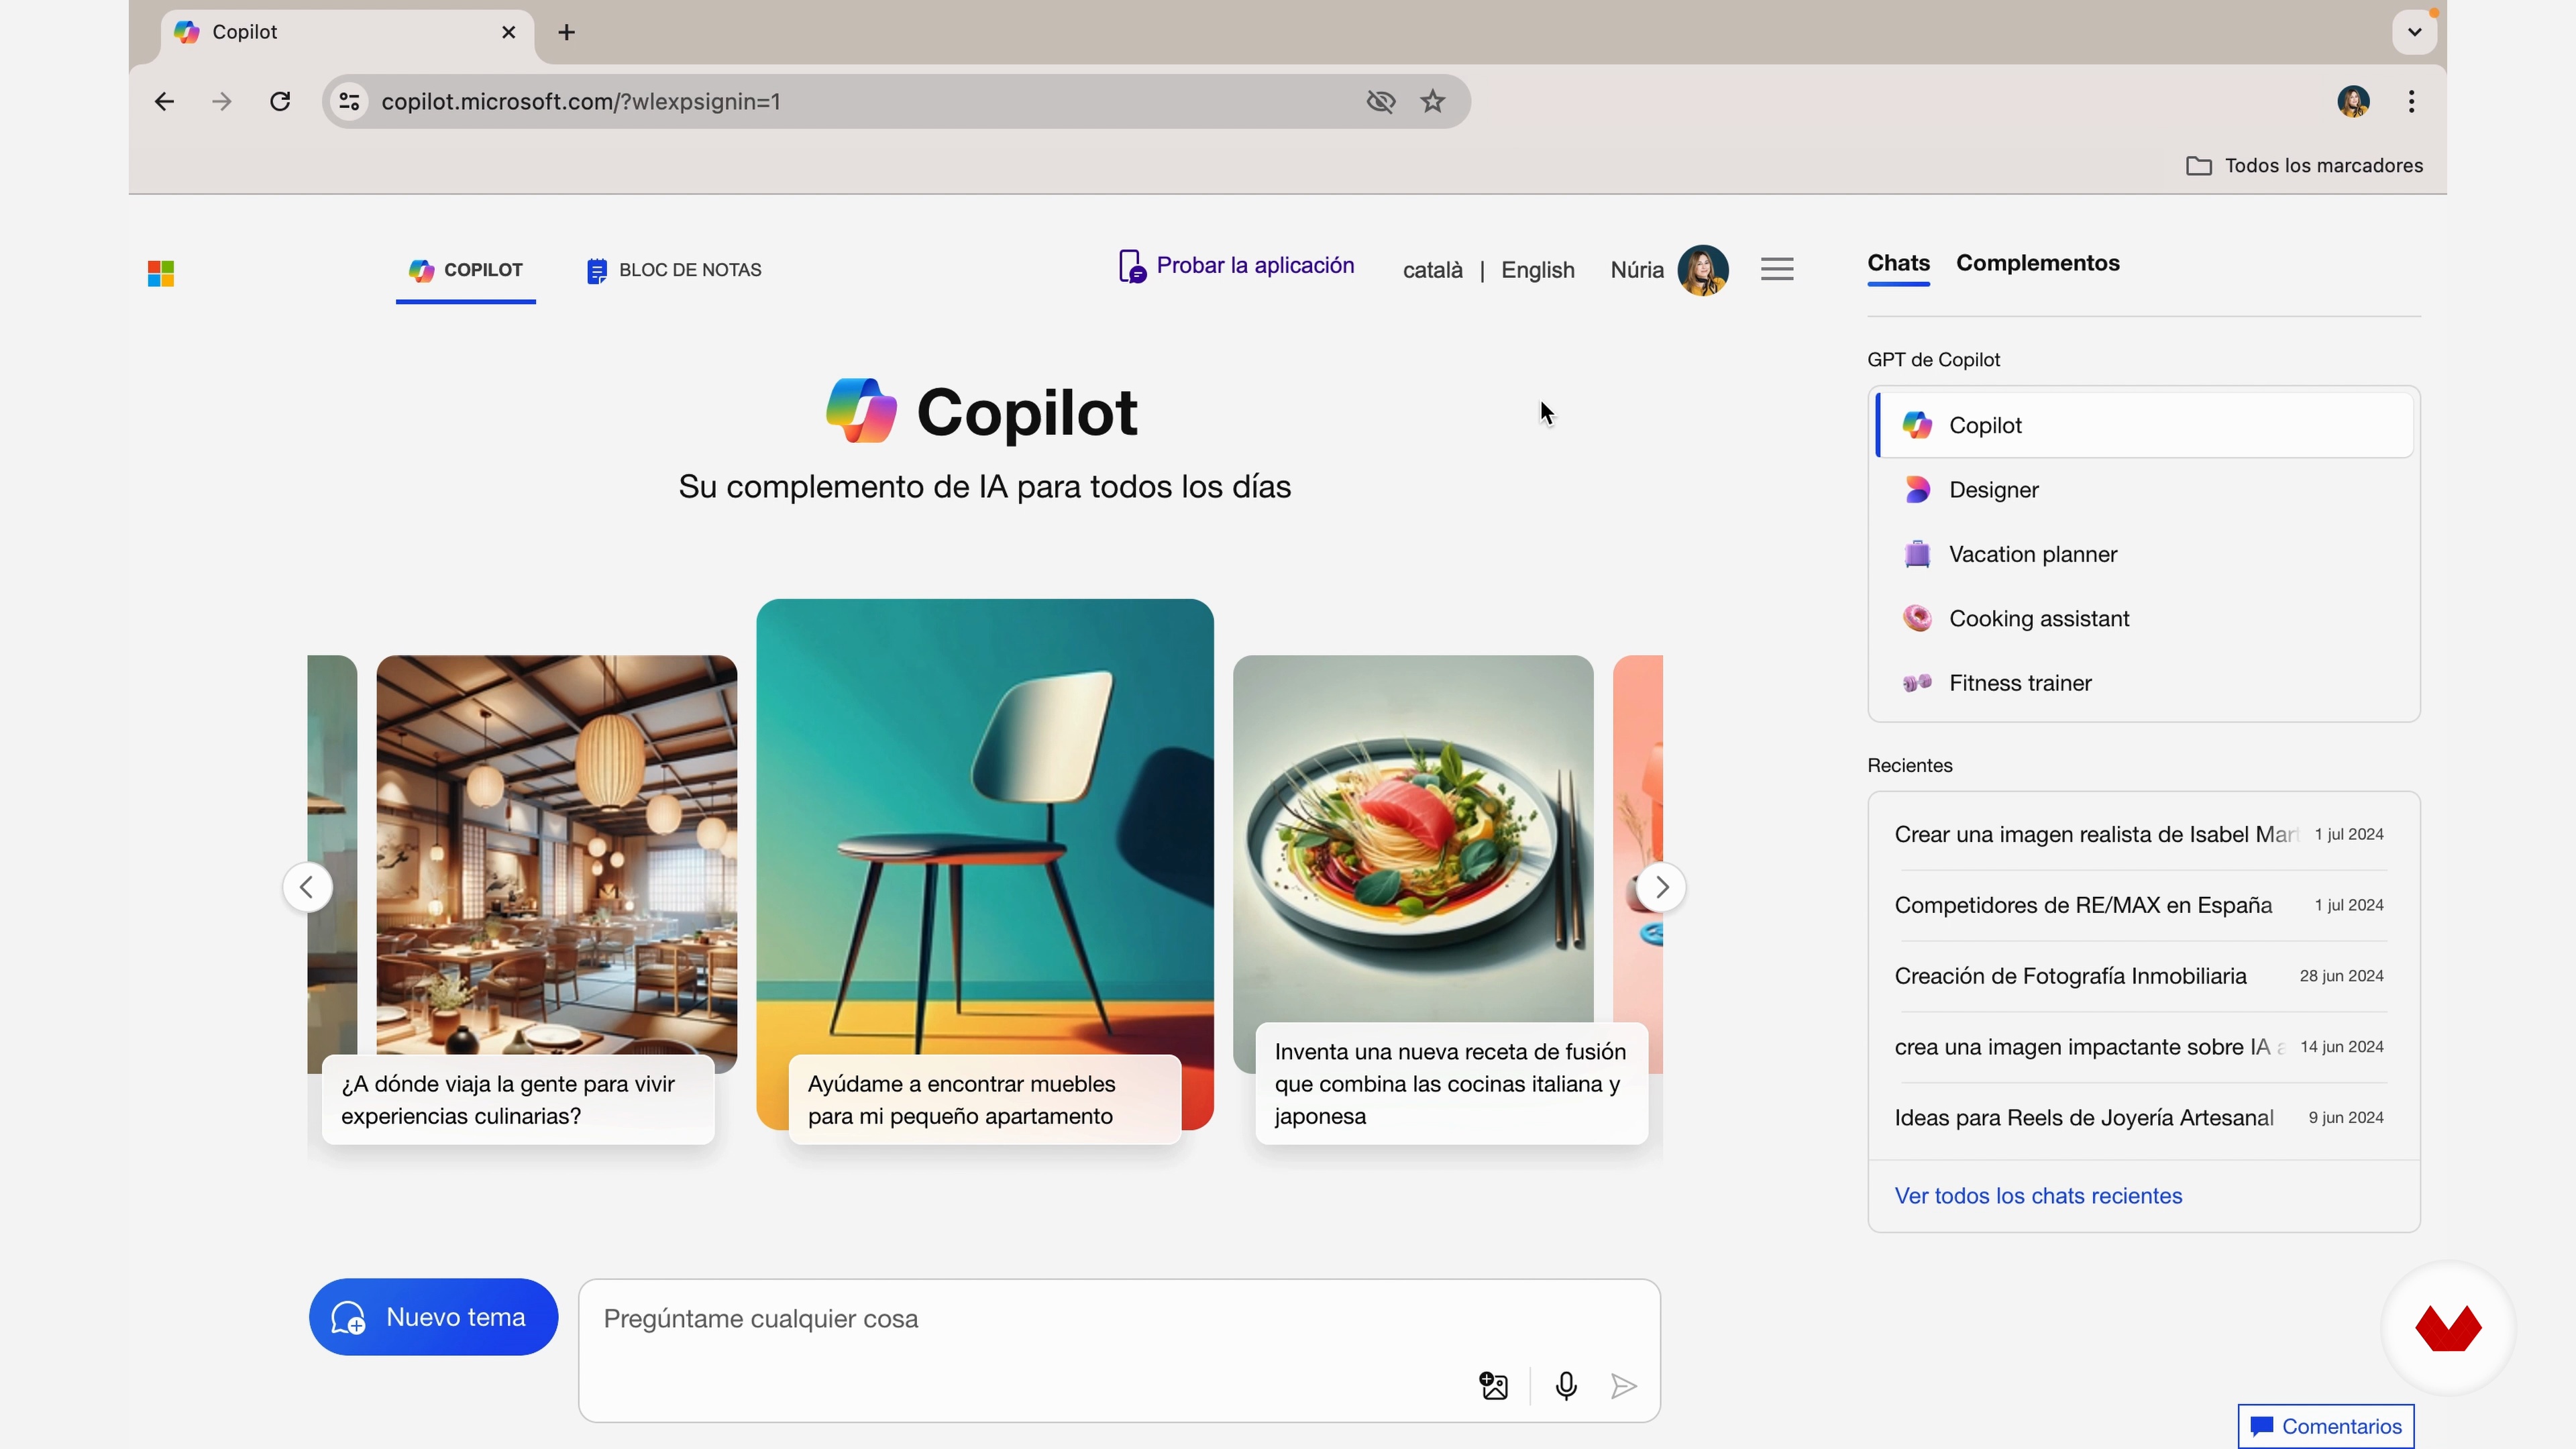Switch language to English
The height and width of the screenshot is (1449, 2576).
coord(1537,270)
